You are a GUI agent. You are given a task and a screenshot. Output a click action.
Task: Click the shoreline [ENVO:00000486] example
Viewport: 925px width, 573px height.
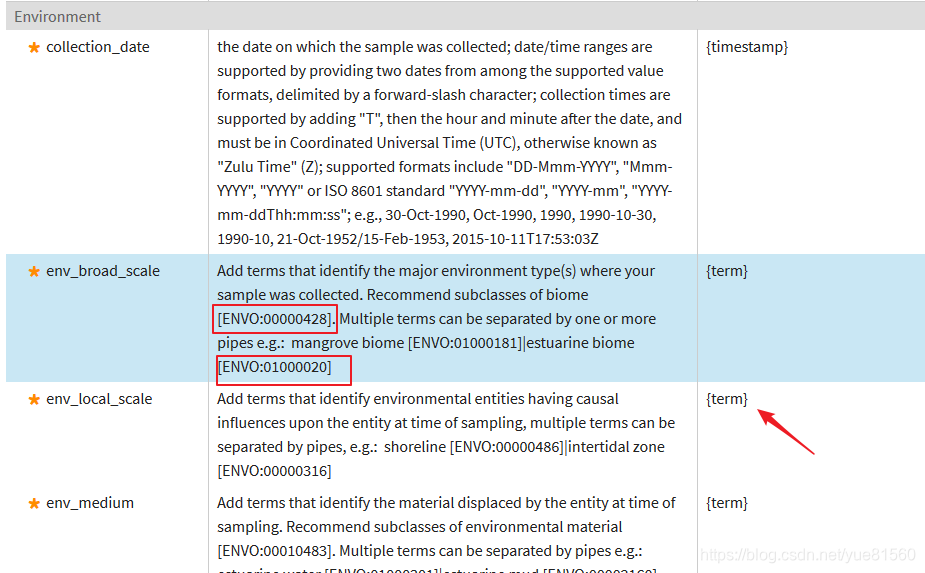pyautogui.click(x=474, y=447)
